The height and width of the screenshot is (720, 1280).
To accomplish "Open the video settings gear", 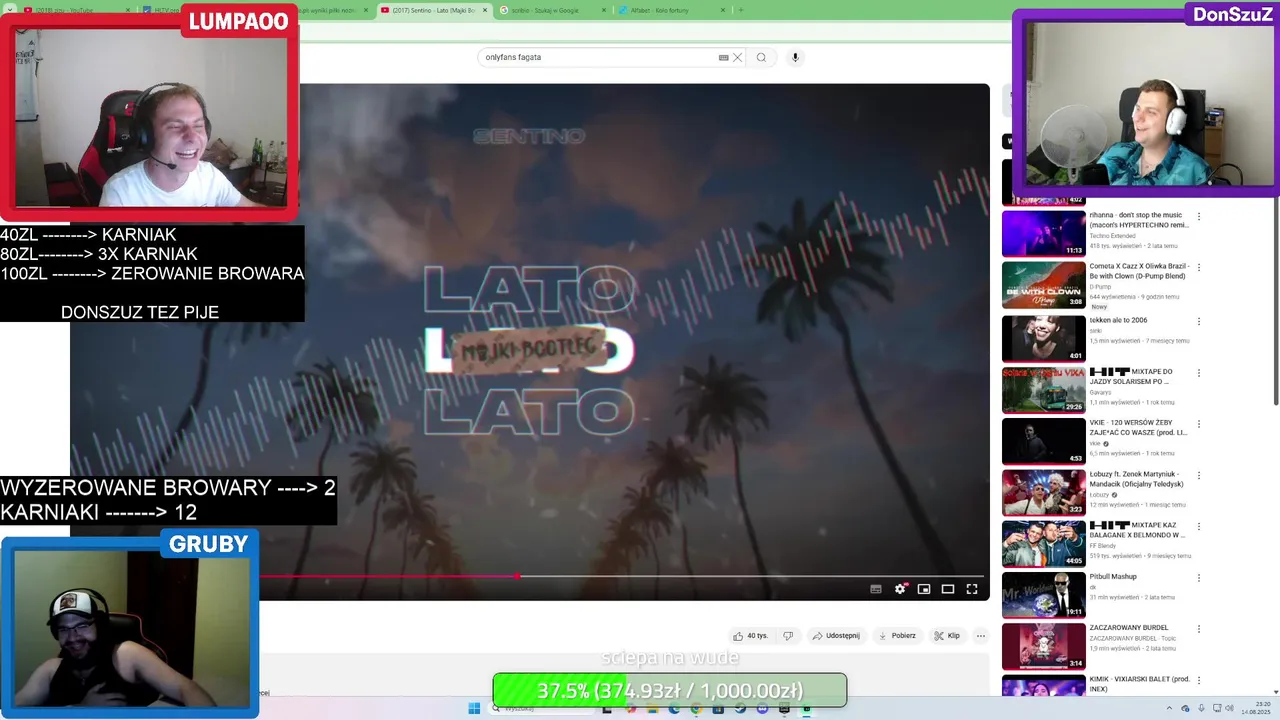I will coord(900,589).
